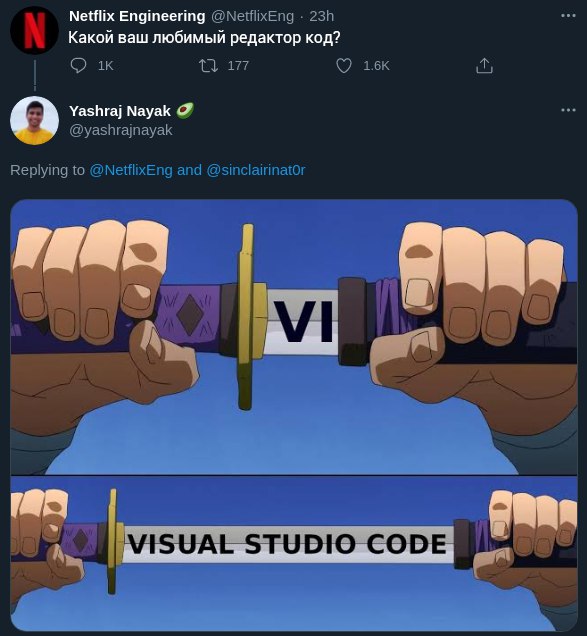Click the share upload icon
The image size is (587, 636).
(x=484, y=65)
